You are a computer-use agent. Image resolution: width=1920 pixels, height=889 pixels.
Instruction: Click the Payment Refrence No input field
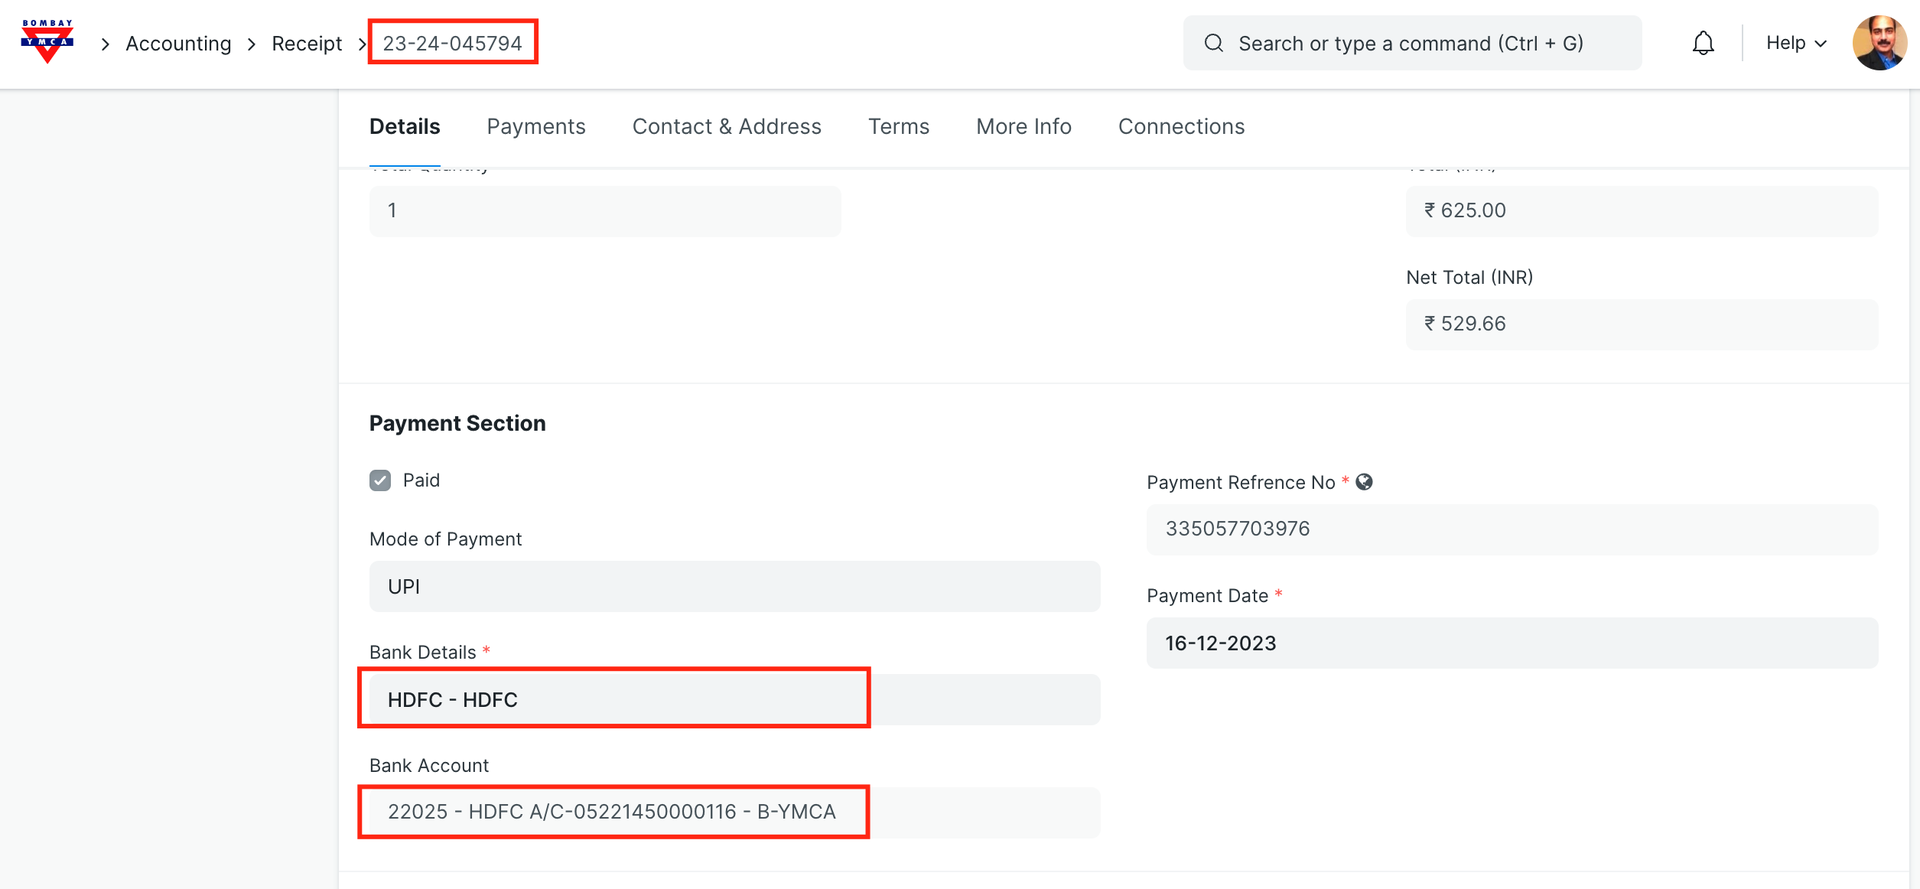tap(1511, 529)
